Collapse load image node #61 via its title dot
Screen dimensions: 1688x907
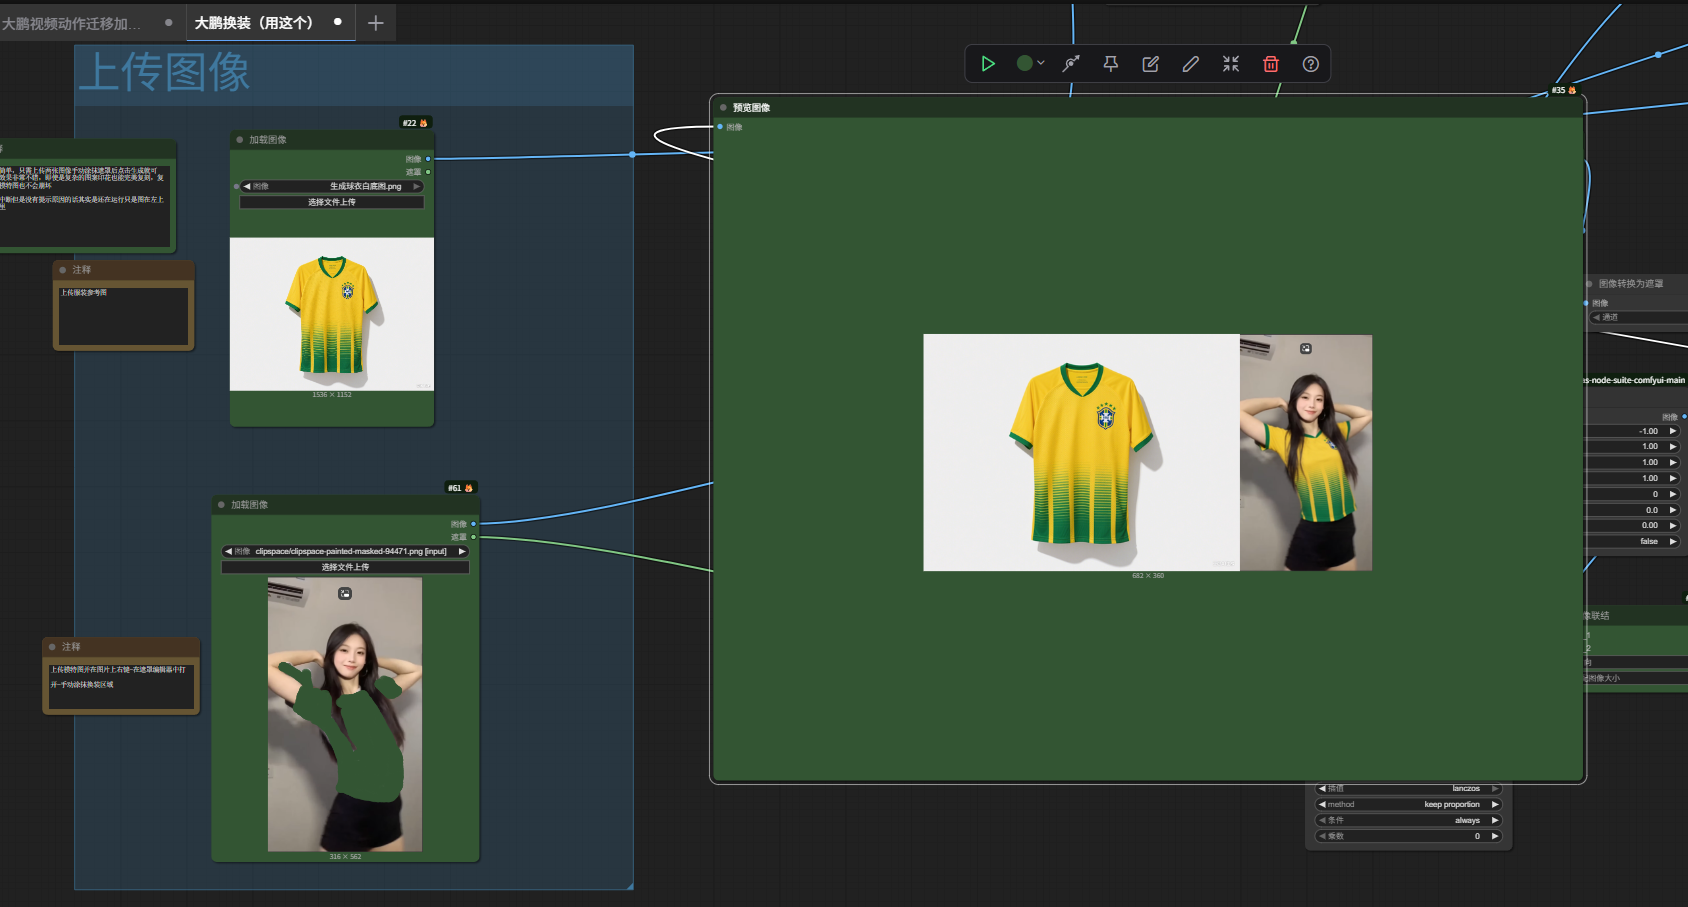pos(221,505)
